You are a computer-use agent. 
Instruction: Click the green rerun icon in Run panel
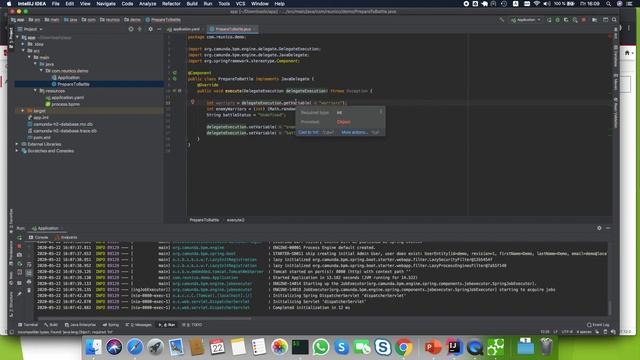point(19,237)
